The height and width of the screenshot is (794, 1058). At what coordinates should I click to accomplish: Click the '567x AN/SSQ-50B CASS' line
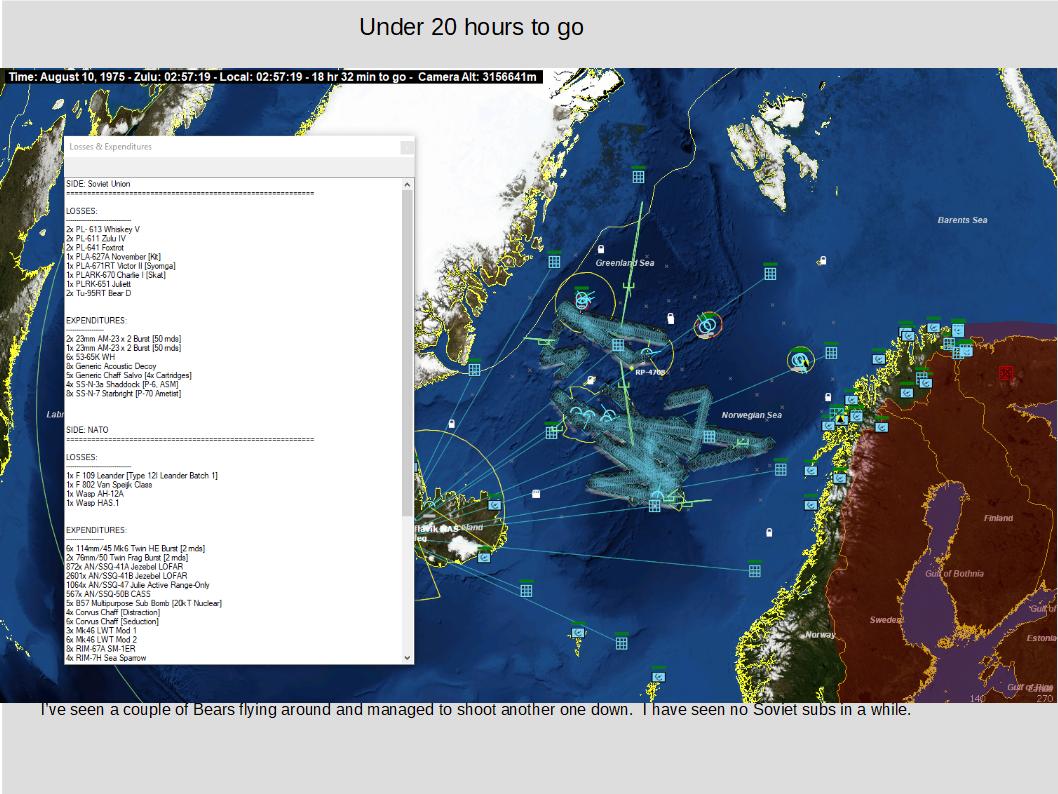pos(108,594)
